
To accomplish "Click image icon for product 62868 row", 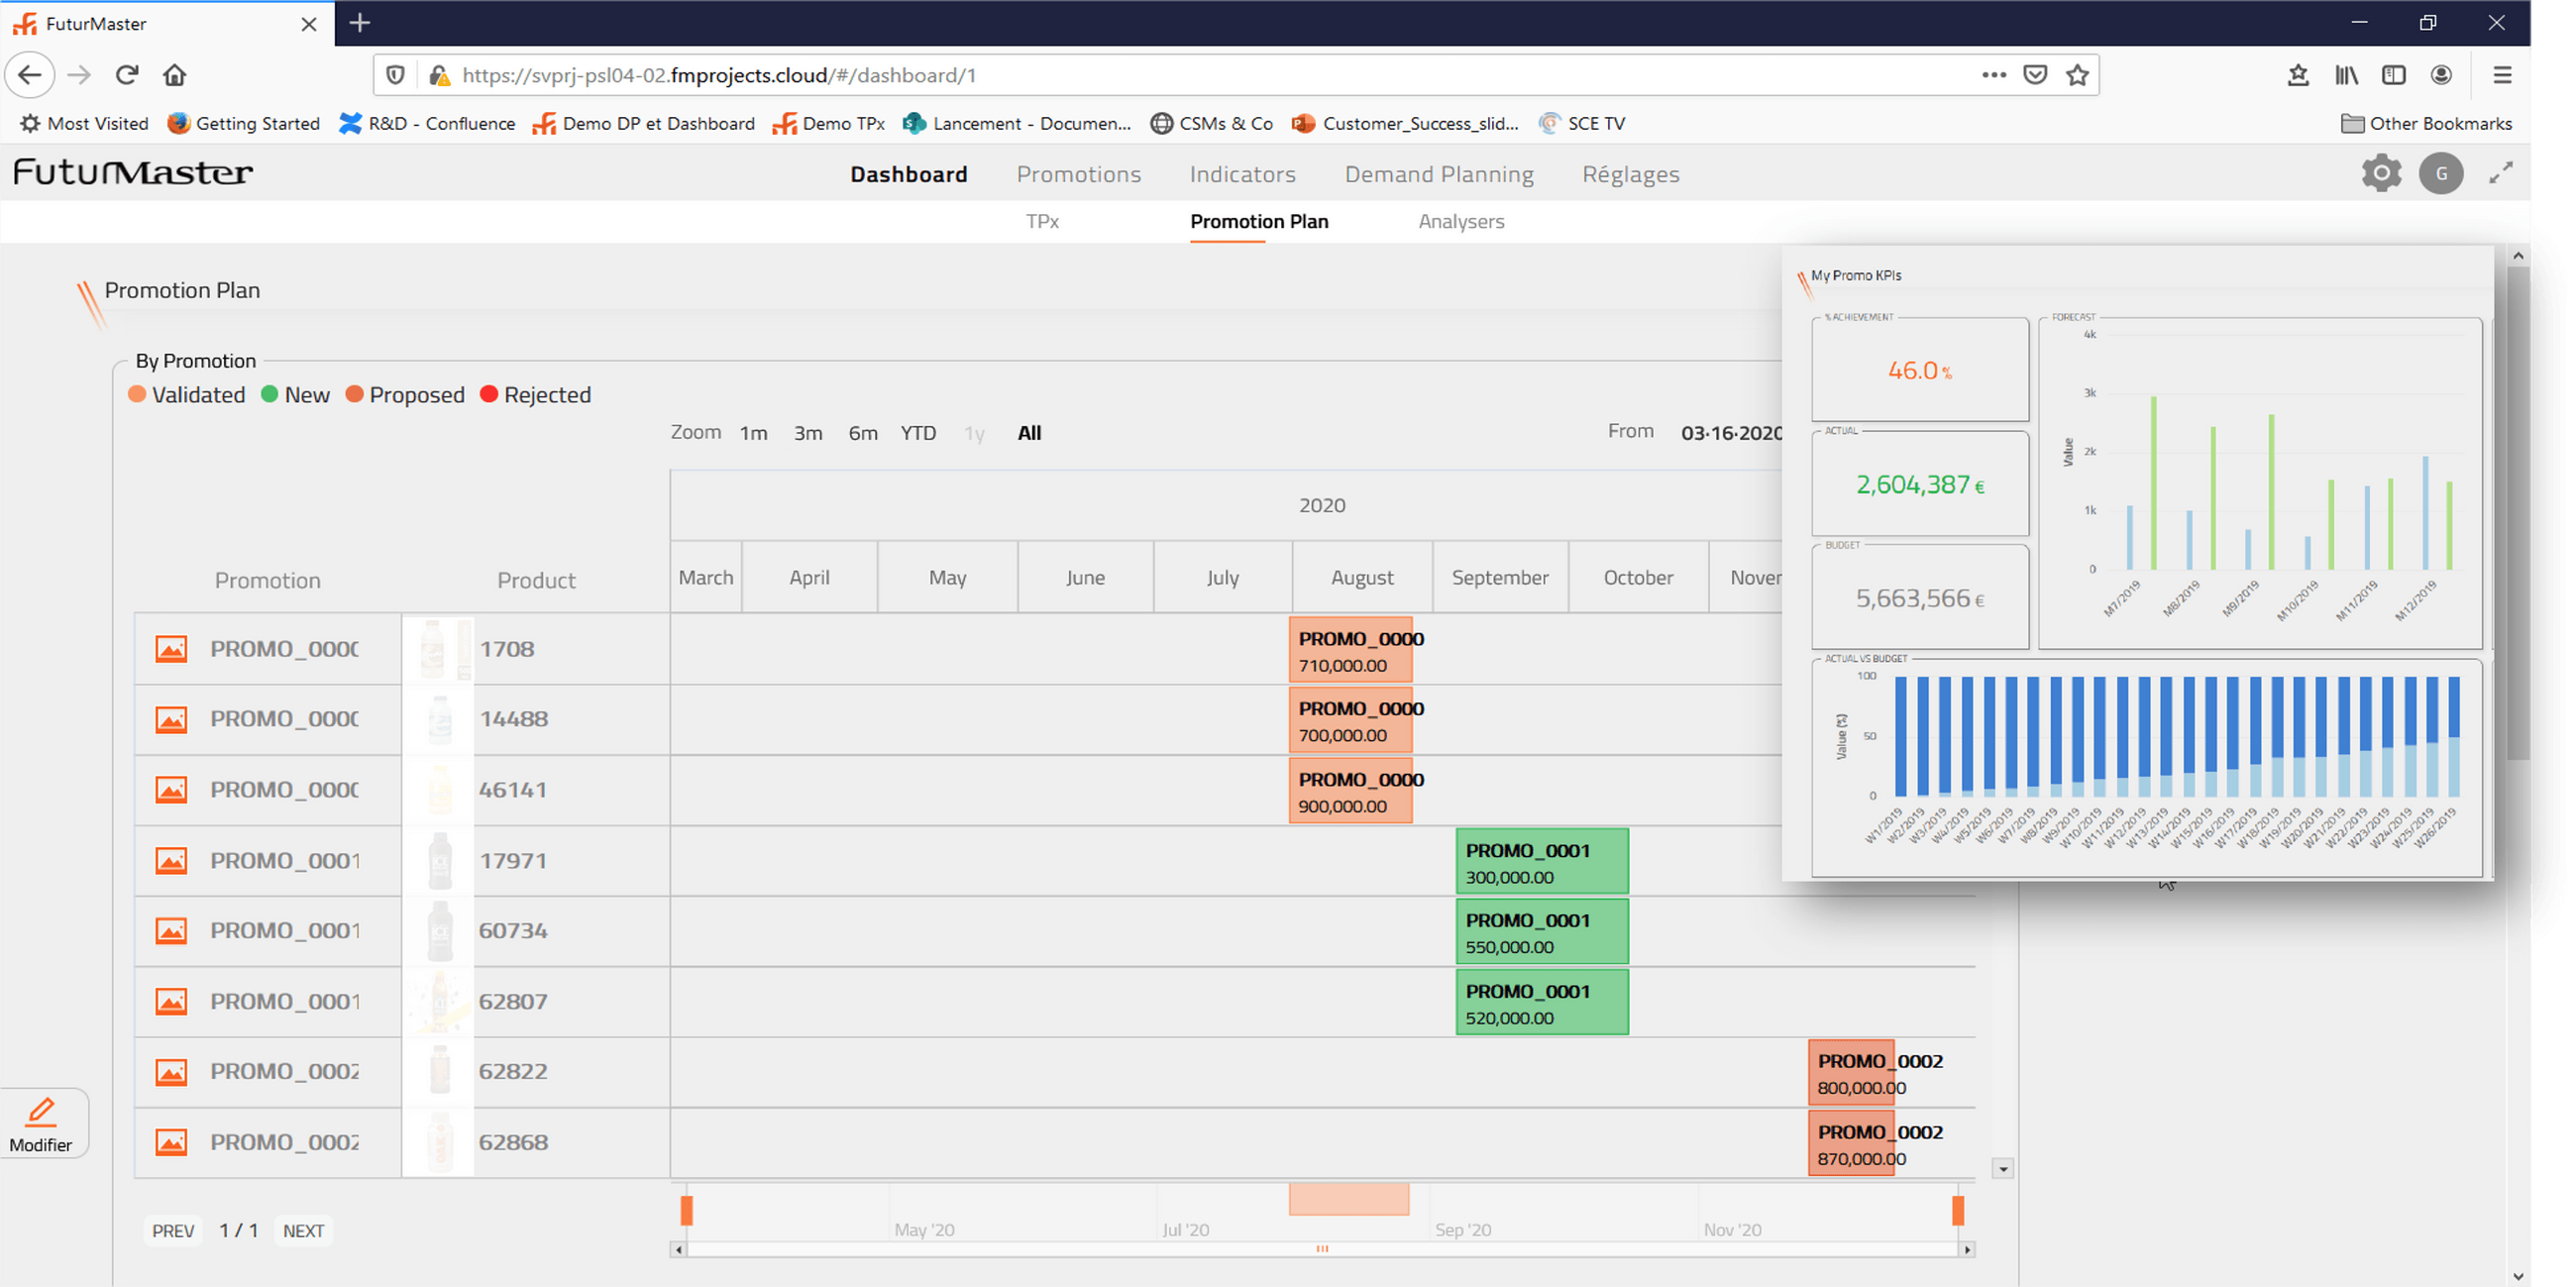I will tap(171, 1142).
